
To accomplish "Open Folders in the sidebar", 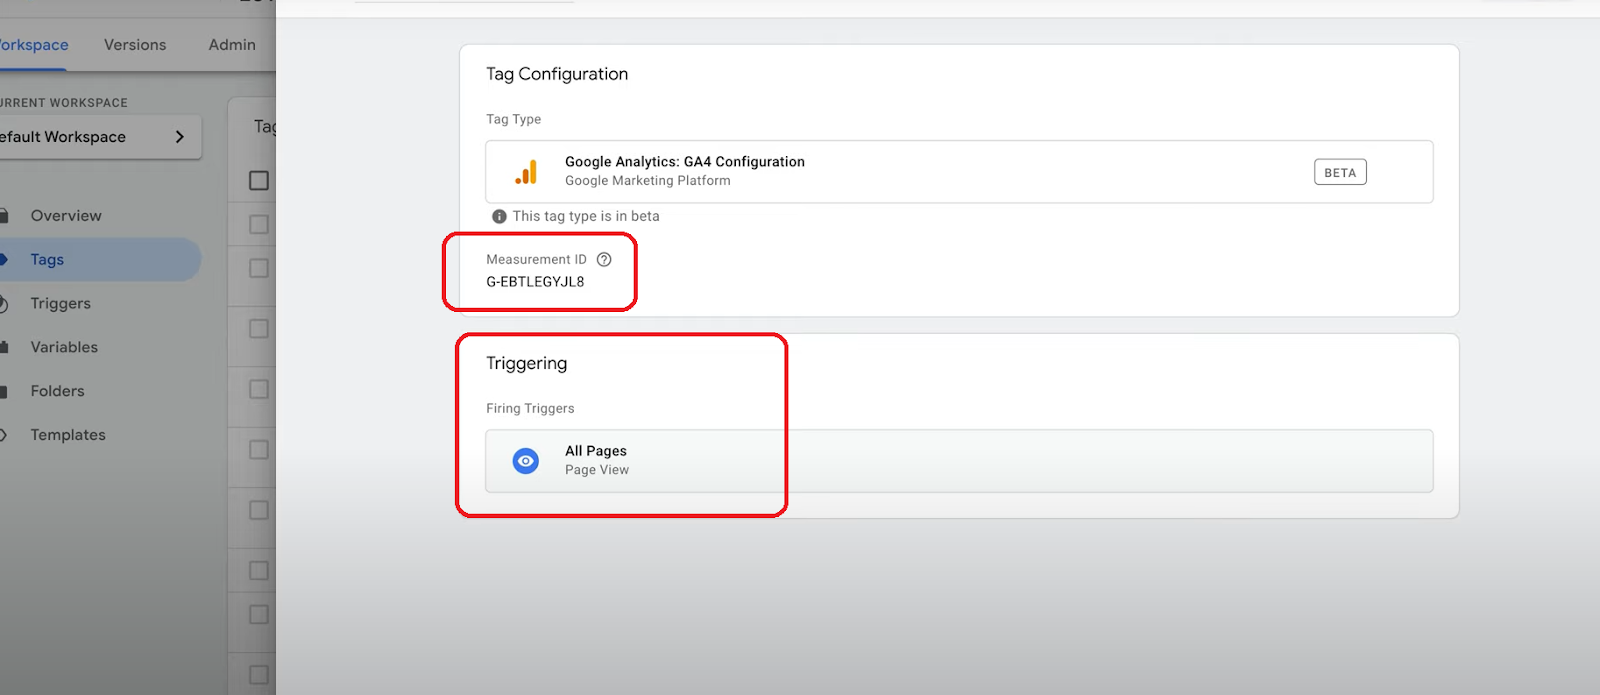I will point(57,392).
